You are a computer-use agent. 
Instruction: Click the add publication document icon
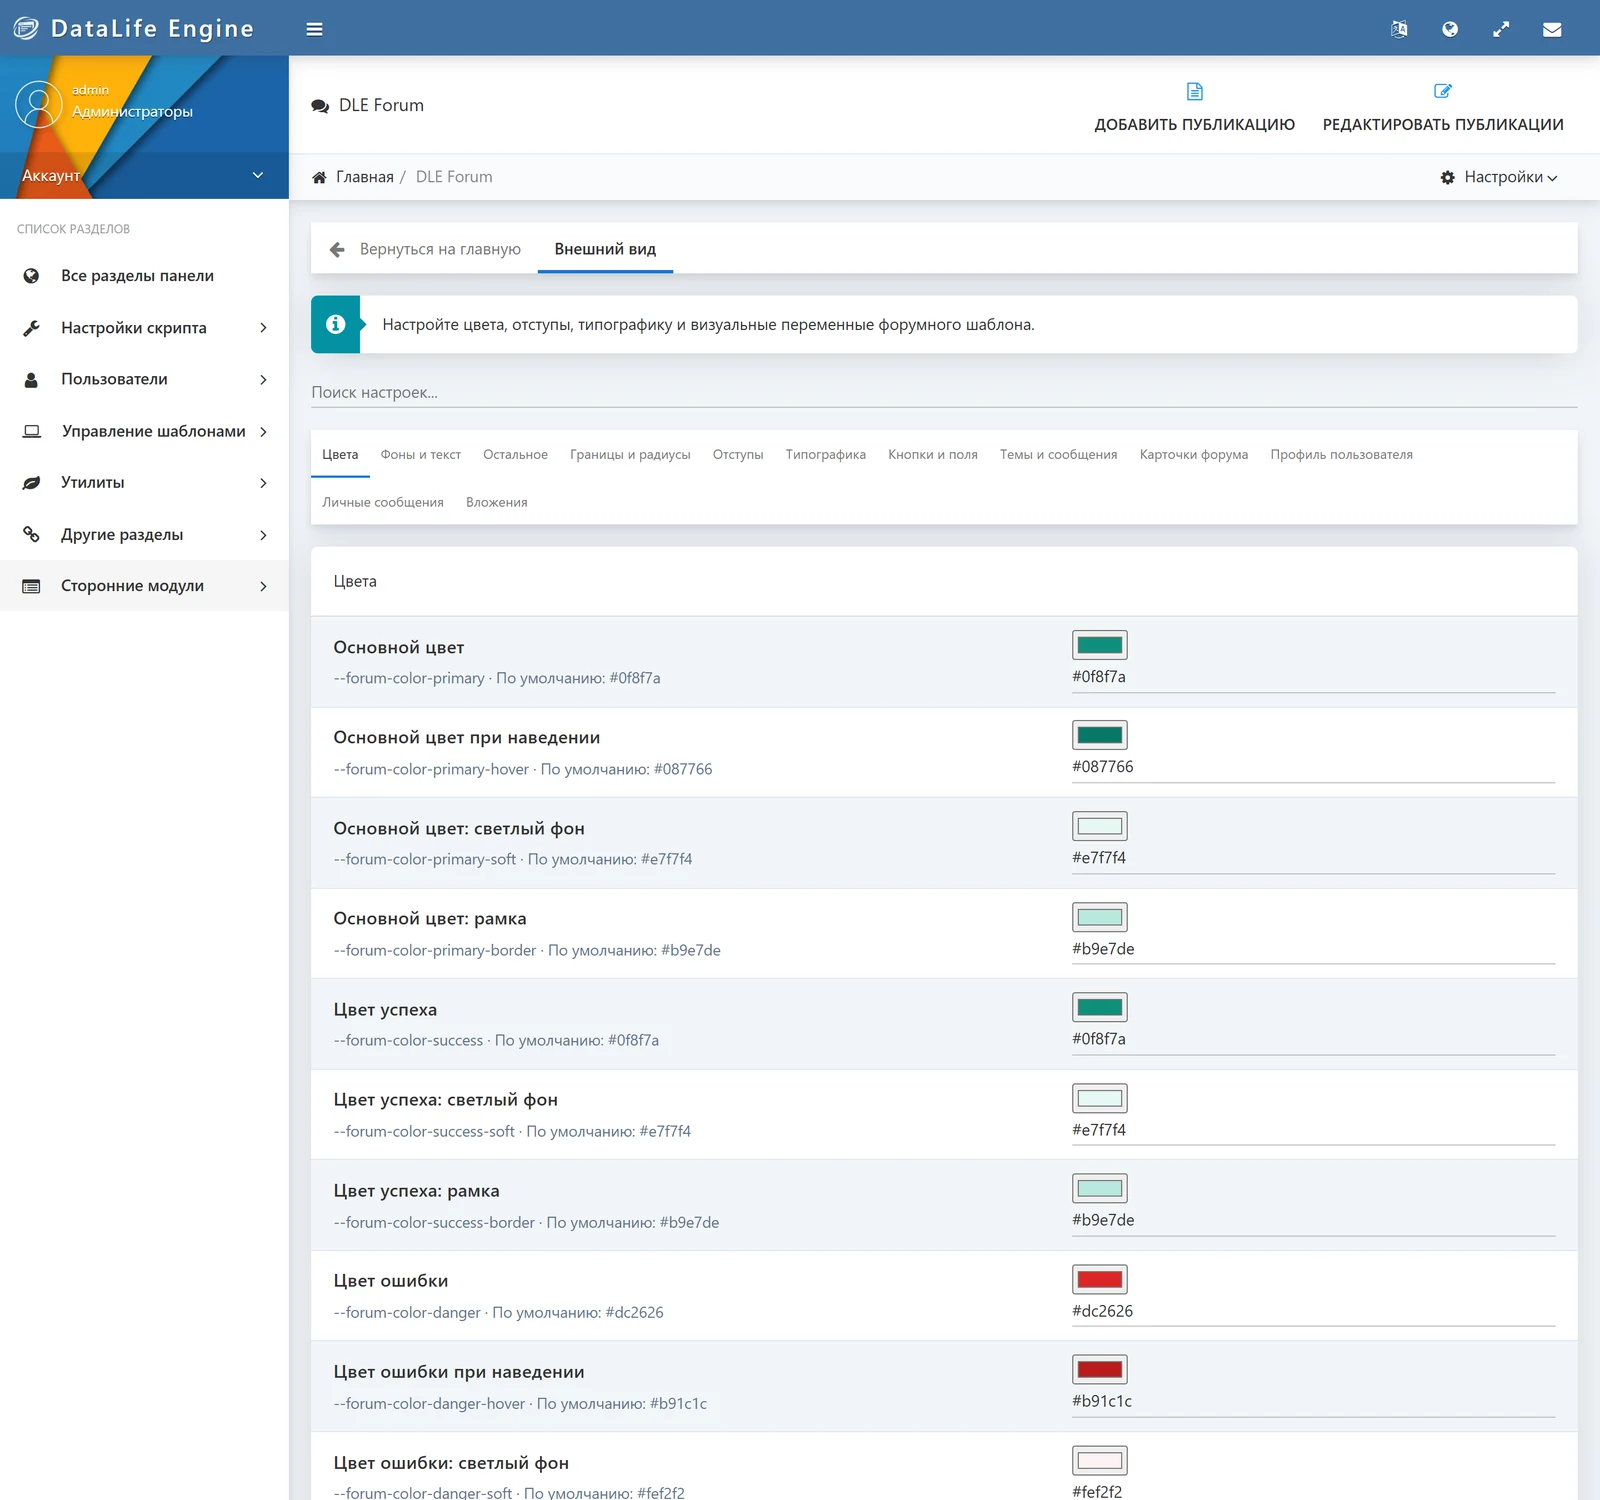pyautogui.click(x=1194, y=91)
